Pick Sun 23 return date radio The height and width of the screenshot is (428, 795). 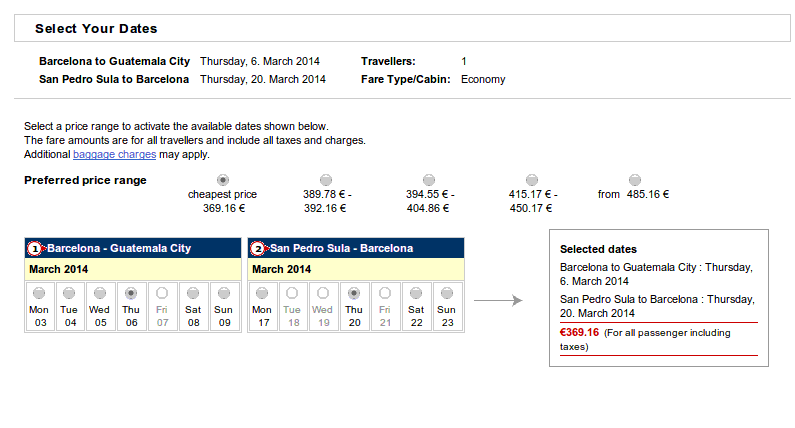tap(447, 293)
